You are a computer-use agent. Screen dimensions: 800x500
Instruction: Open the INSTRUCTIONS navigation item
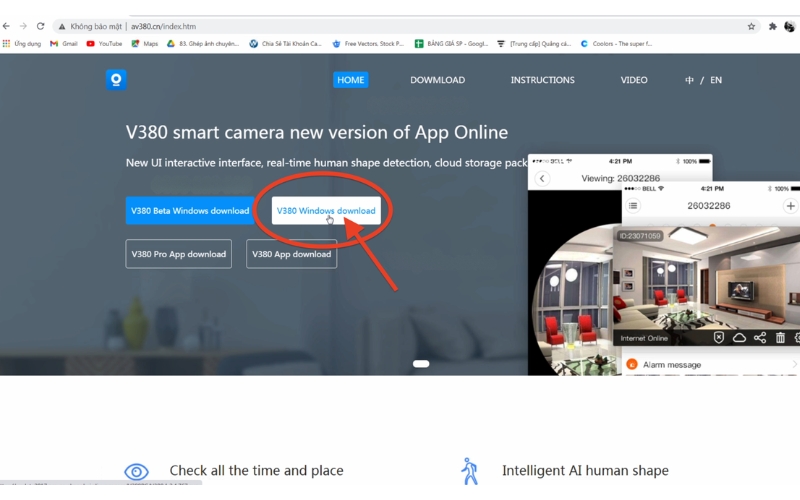point(542,80)
